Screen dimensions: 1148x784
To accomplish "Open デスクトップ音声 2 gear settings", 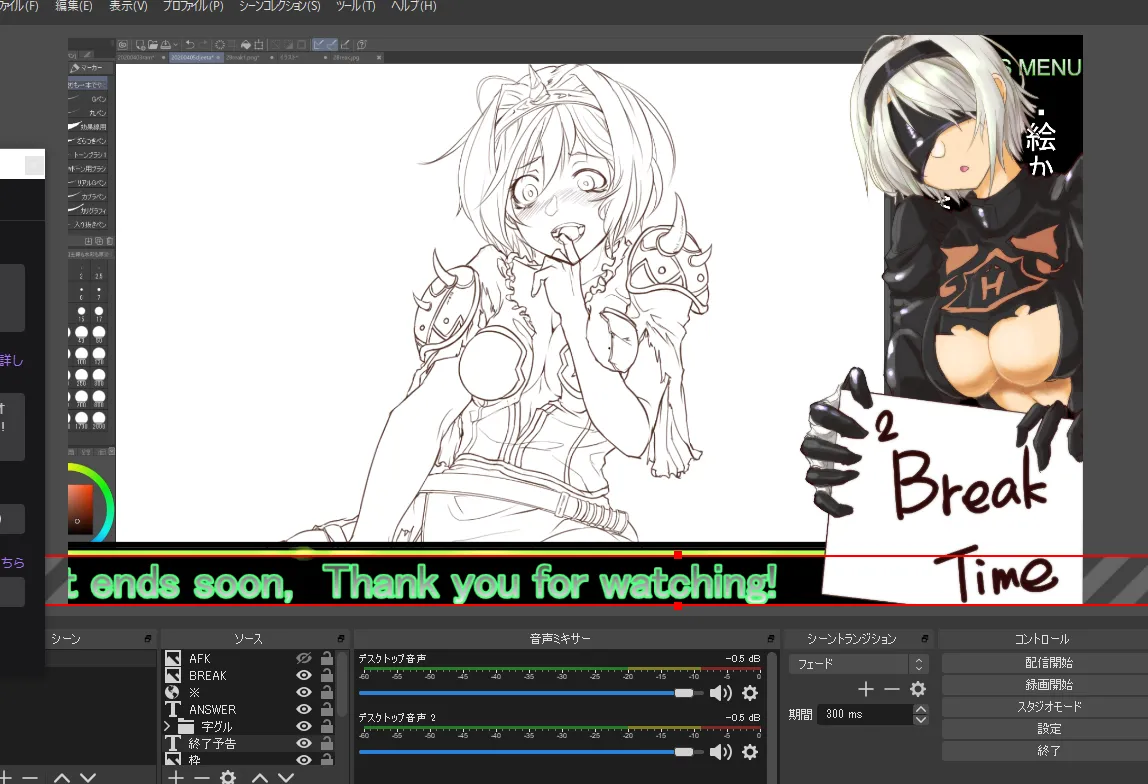I will tap(750, 752).
